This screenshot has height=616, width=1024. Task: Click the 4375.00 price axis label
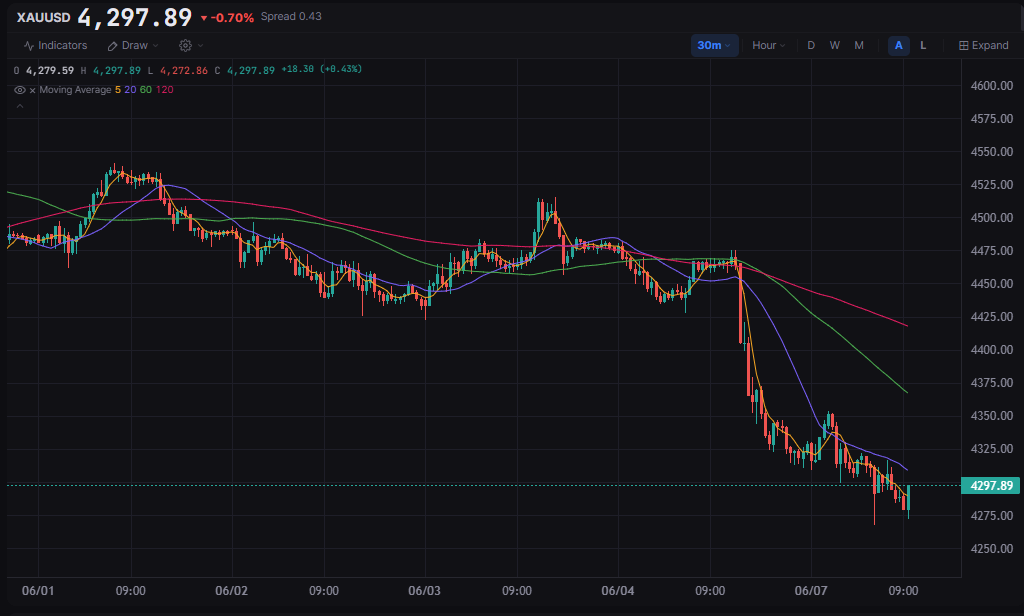(992, 383)
